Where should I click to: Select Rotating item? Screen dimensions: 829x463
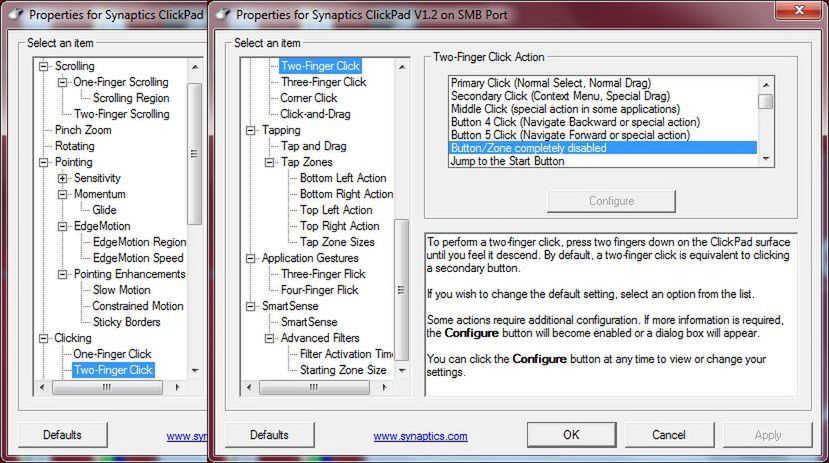(75, 146)
